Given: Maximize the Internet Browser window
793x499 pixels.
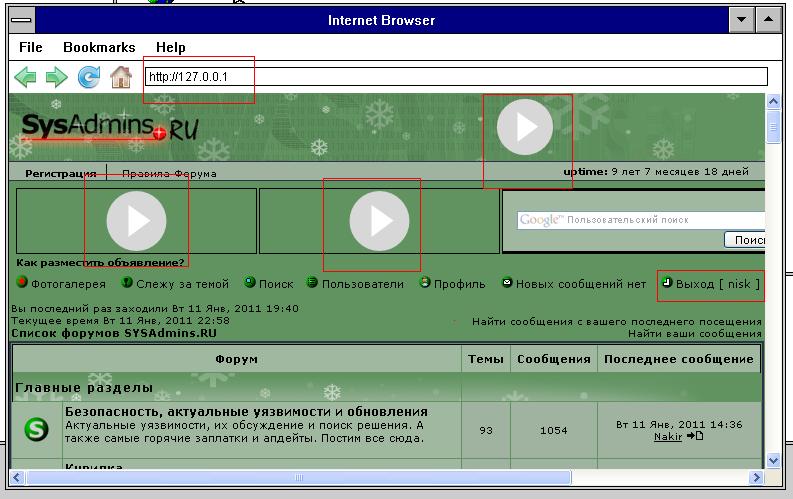Looking at the screenshot, I should point(768,20).
